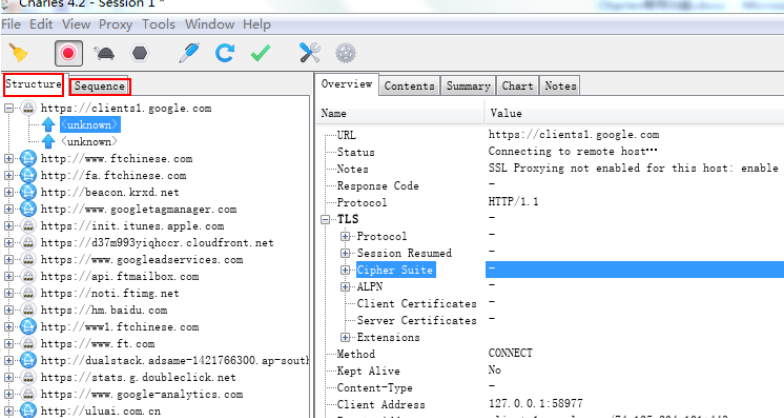The width and height of the screenshot is (784, 418).
Task: Switch to the Structure tab
Action: 34,84
